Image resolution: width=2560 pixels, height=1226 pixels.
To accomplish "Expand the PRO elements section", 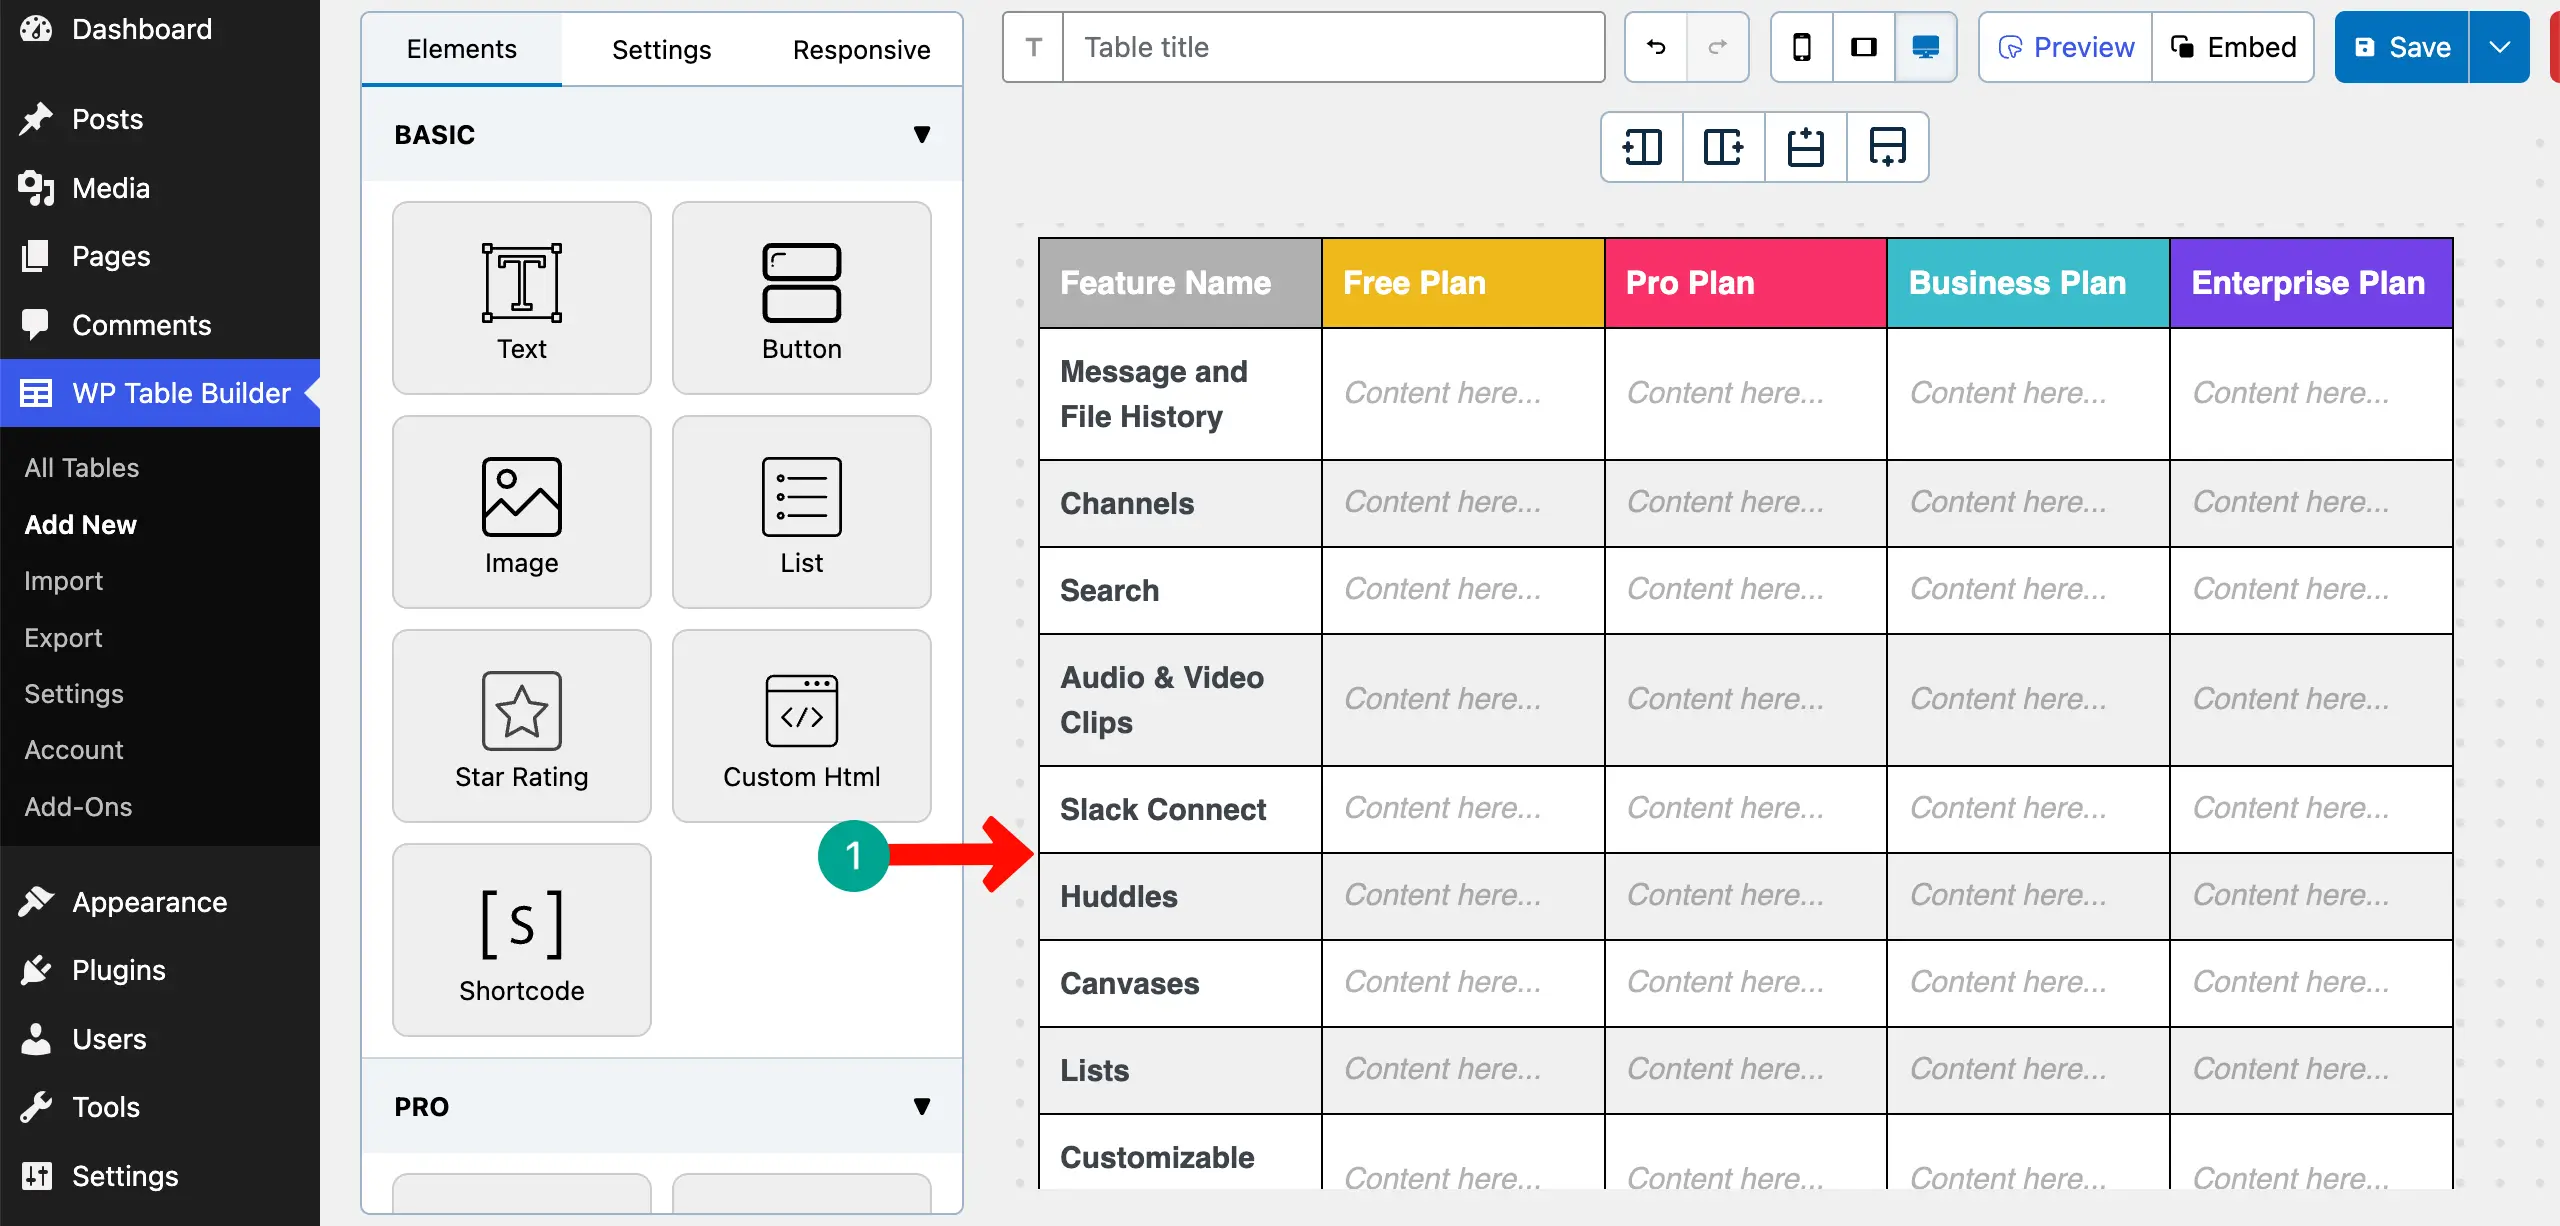I will tap(921, 1105).
